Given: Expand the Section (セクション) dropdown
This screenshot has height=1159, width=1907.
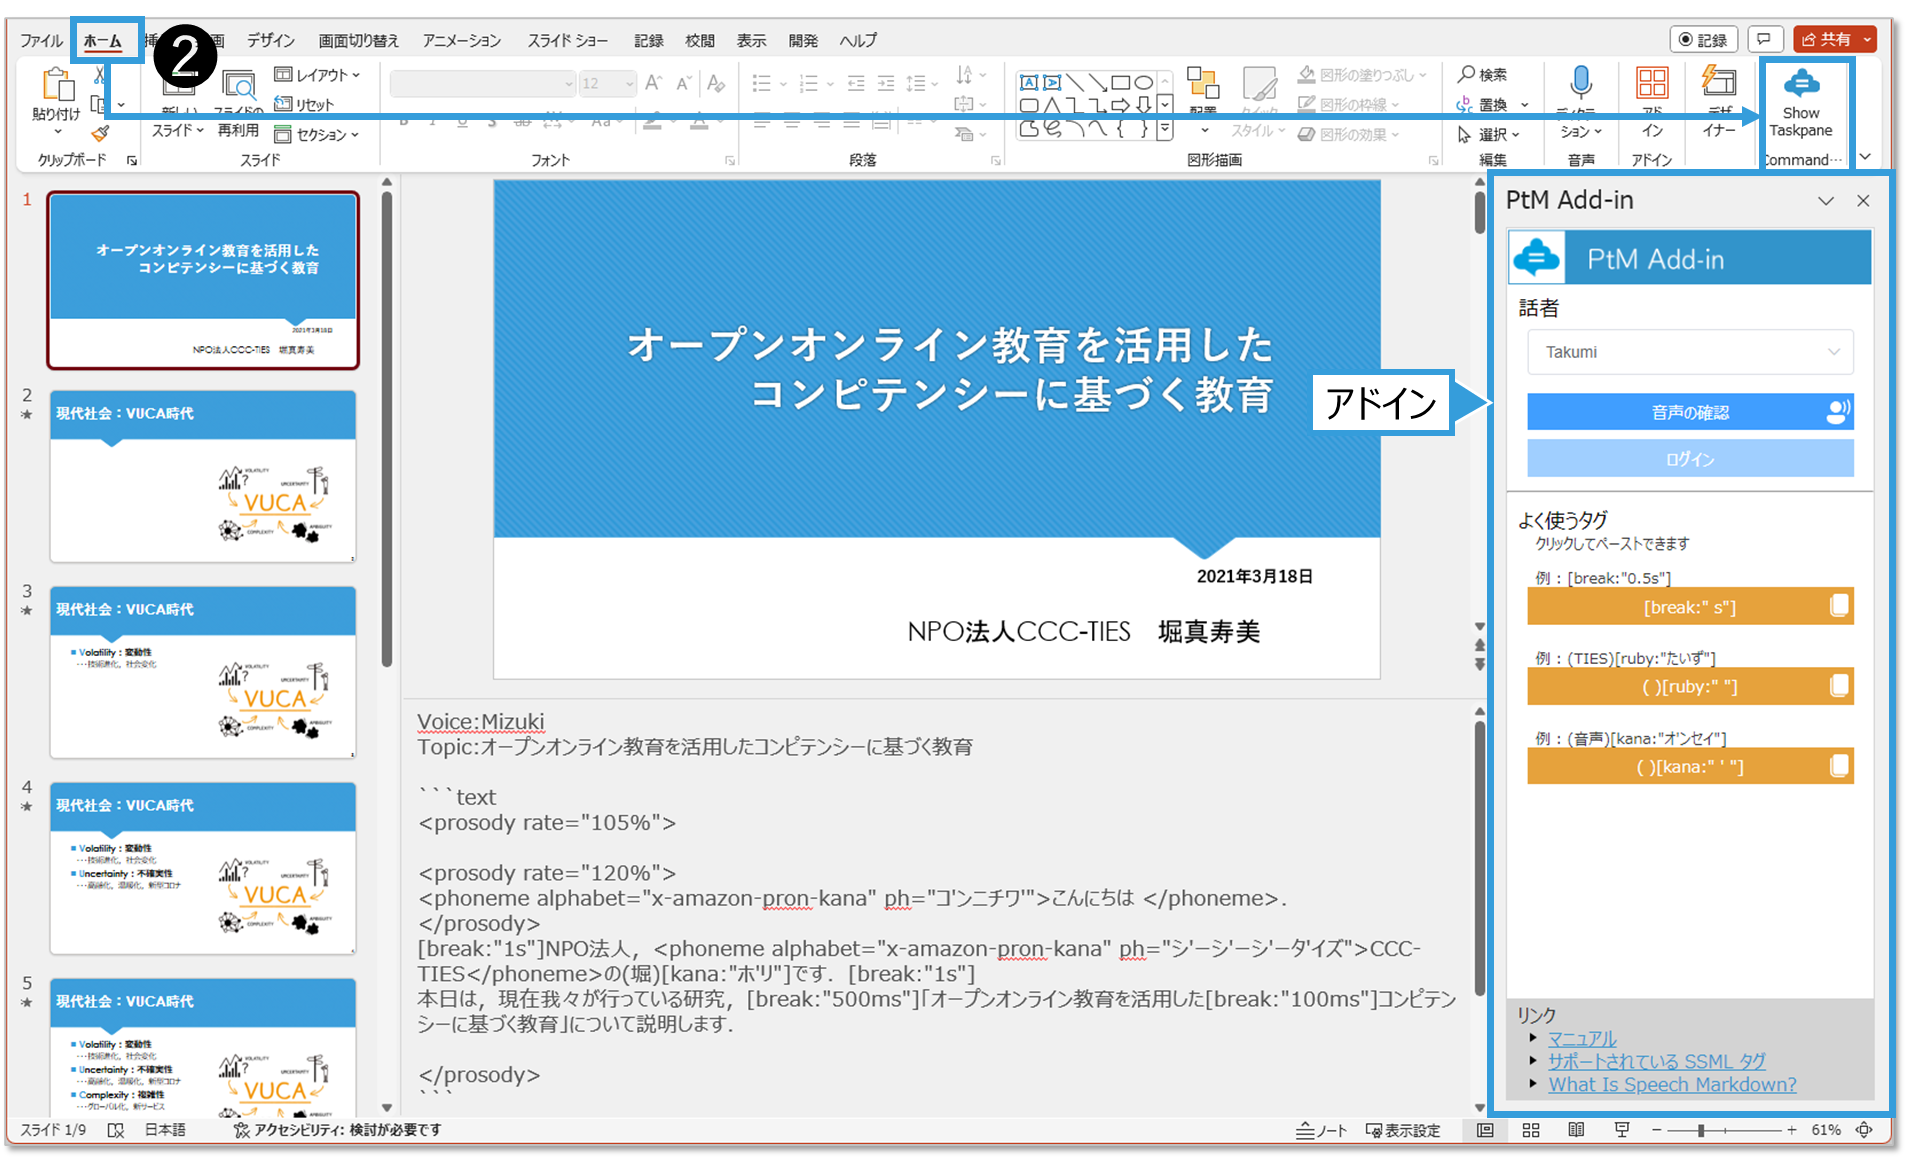Looking at the screenshot, I should click(318, 135).
